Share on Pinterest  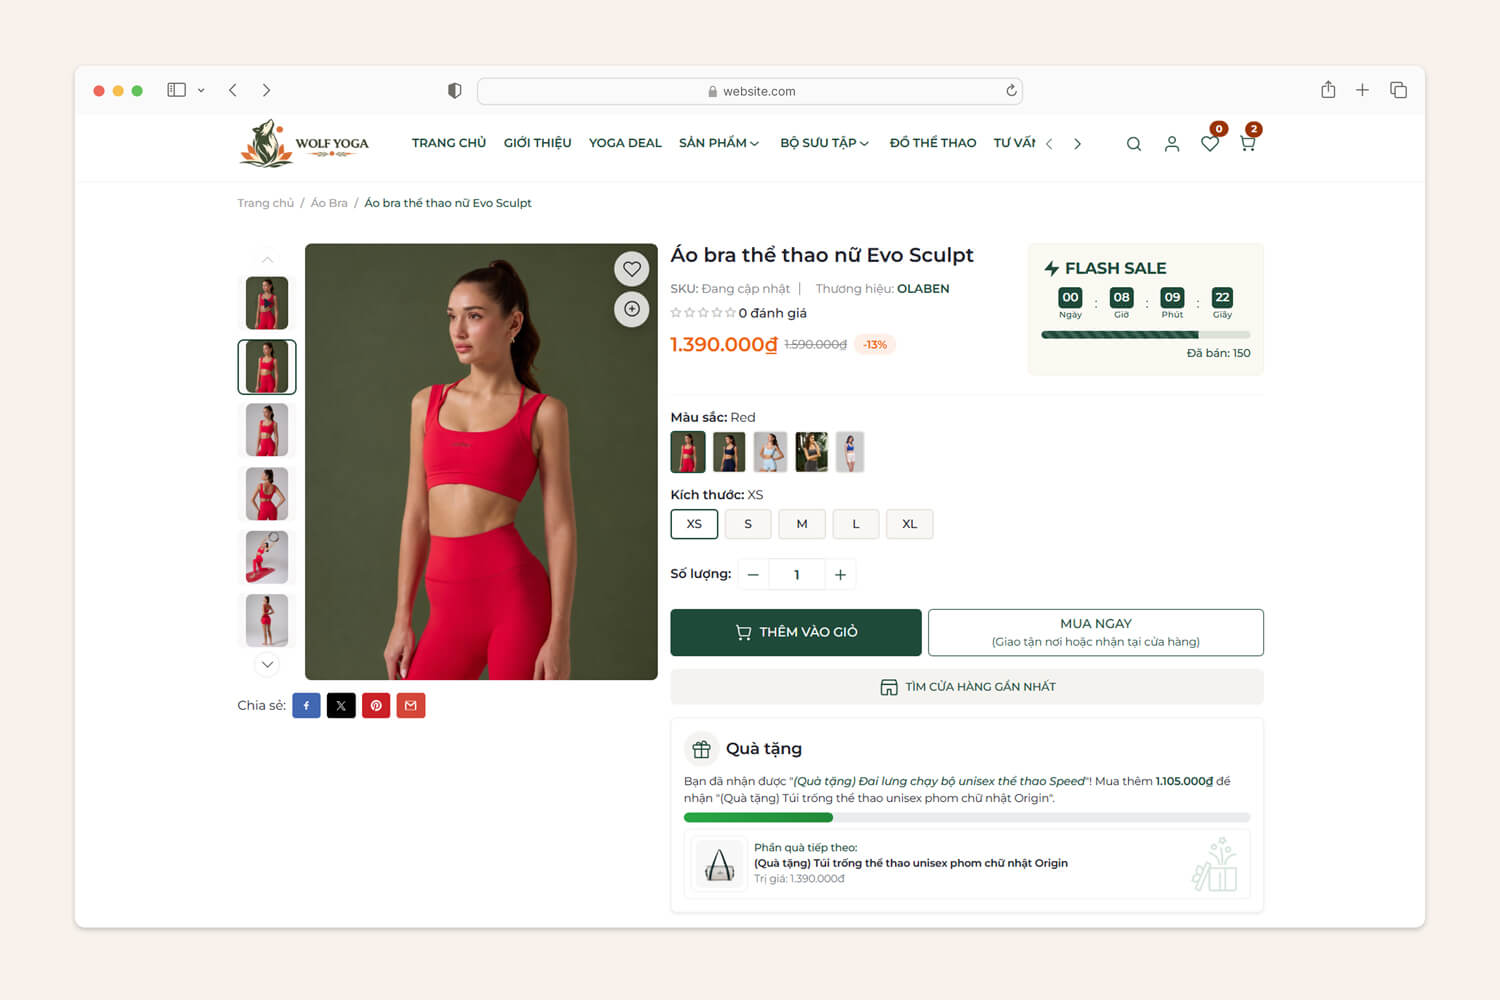click(x=376, y=706)
